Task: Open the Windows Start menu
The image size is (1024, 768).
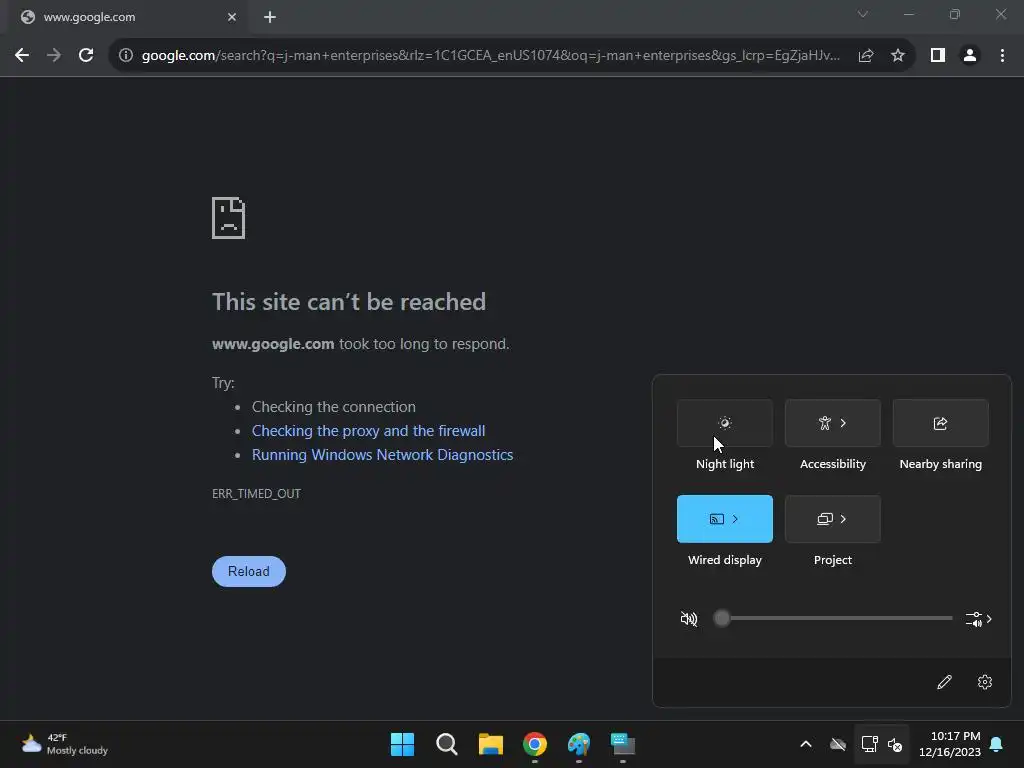Action: coord(402,744)
